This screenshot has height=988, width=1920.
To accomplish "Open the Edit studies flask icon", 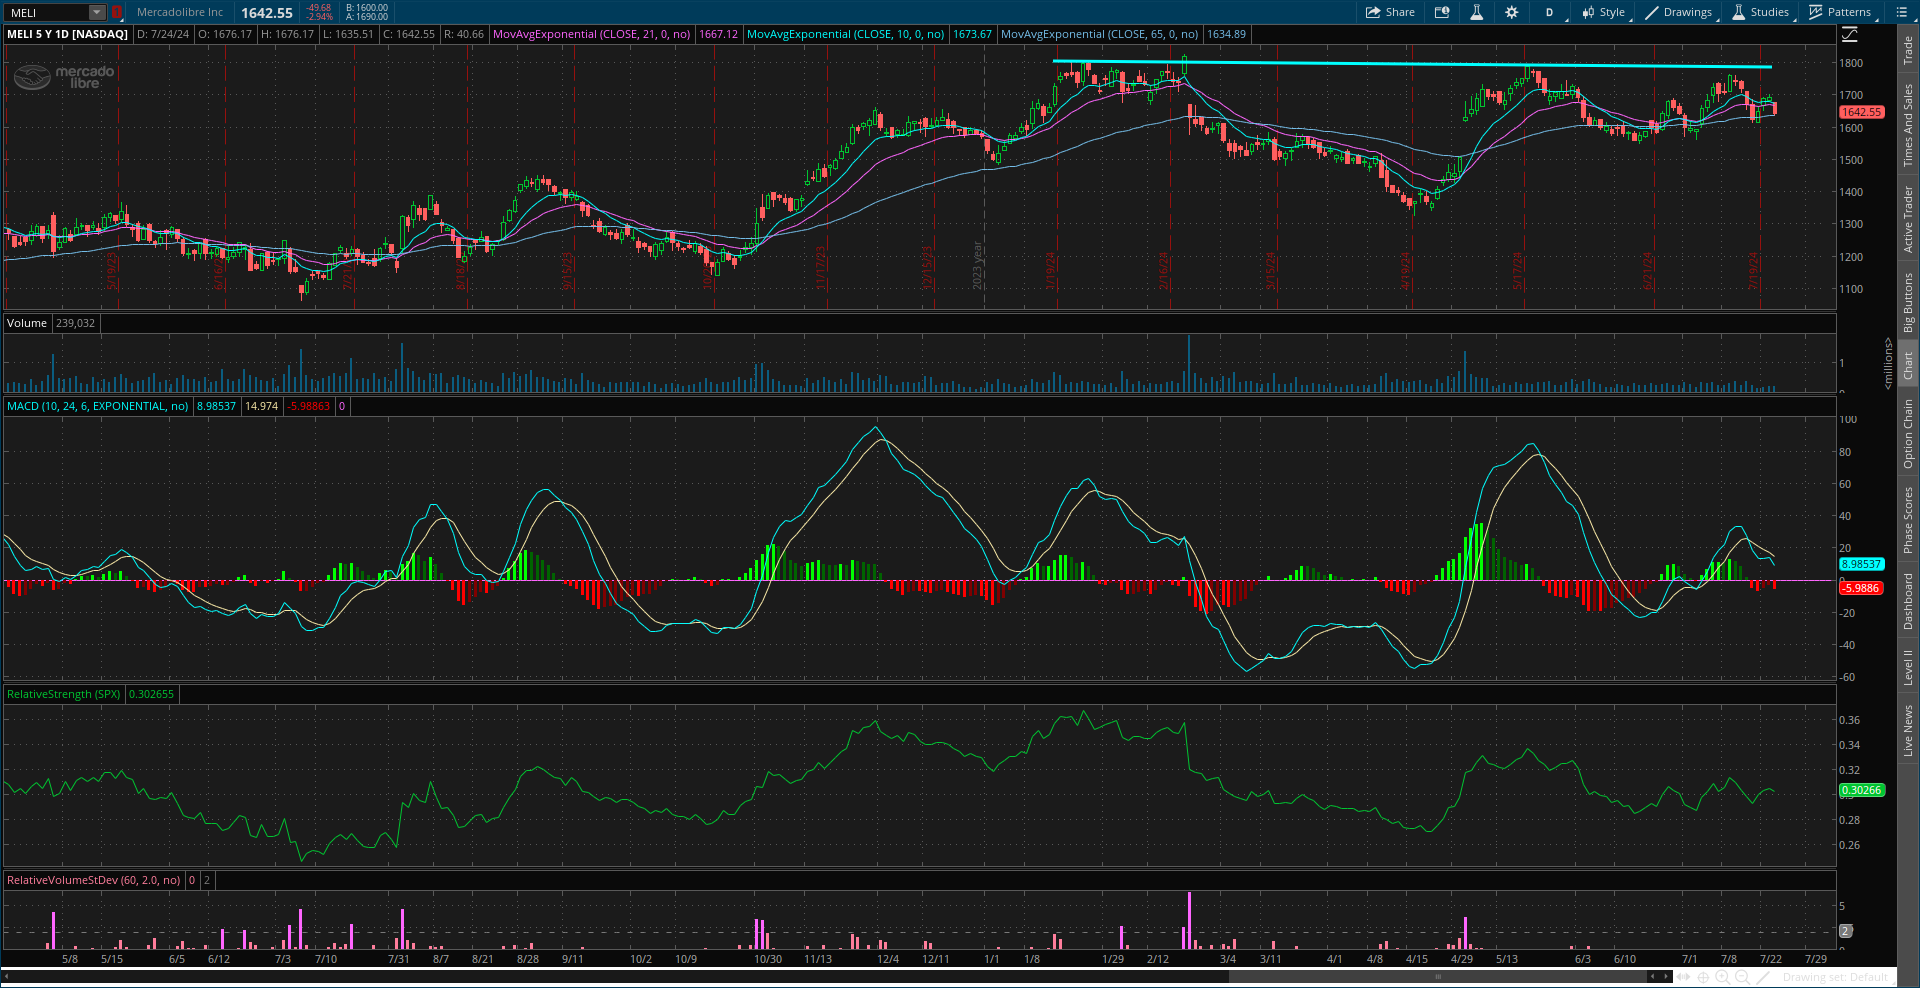I will click(x=1476, y=12).
